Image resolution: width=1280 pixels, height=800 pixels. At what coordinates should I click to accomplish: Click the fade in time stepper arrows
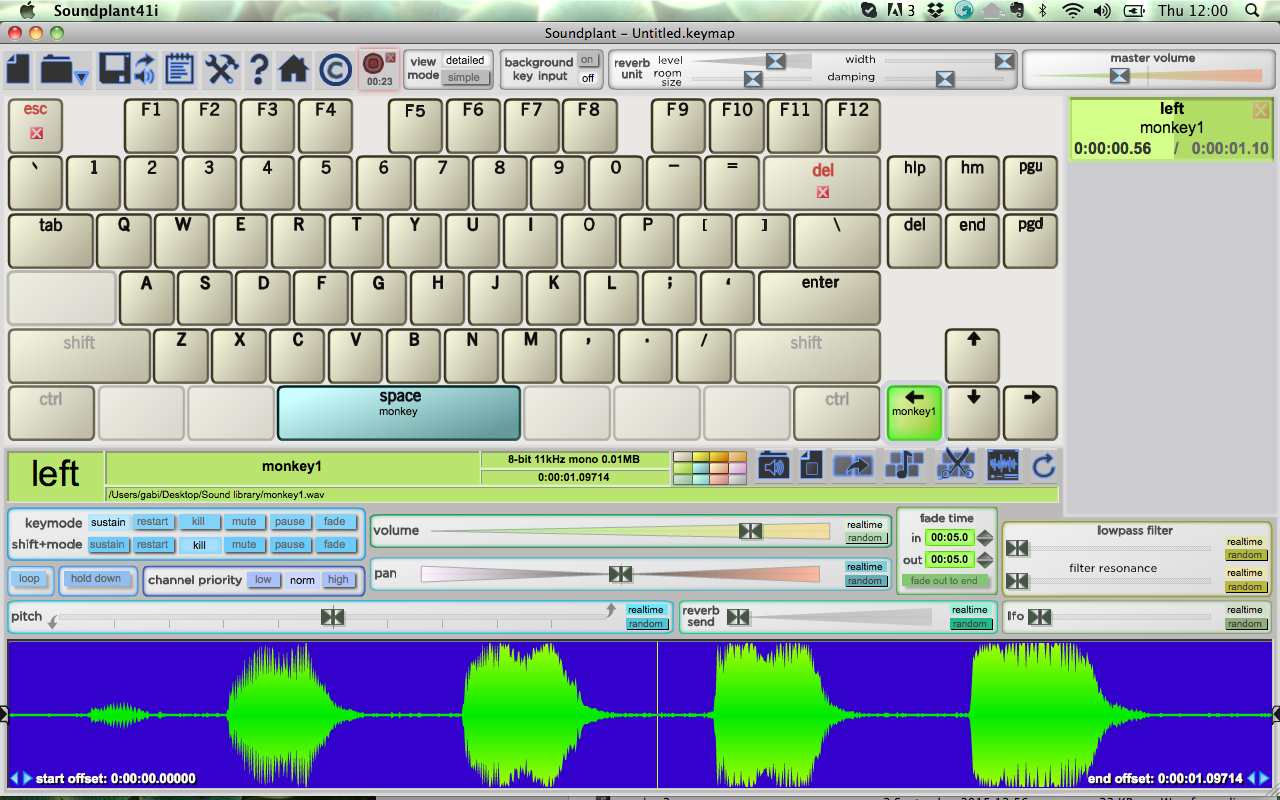985,538
